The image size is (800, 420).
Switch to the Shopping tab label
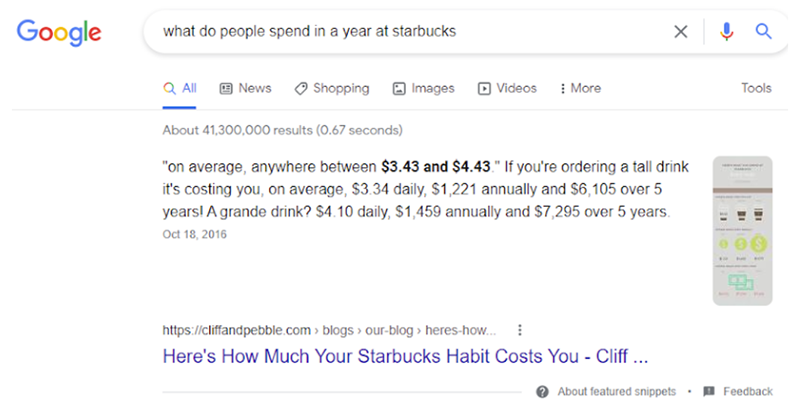(341, 88)
